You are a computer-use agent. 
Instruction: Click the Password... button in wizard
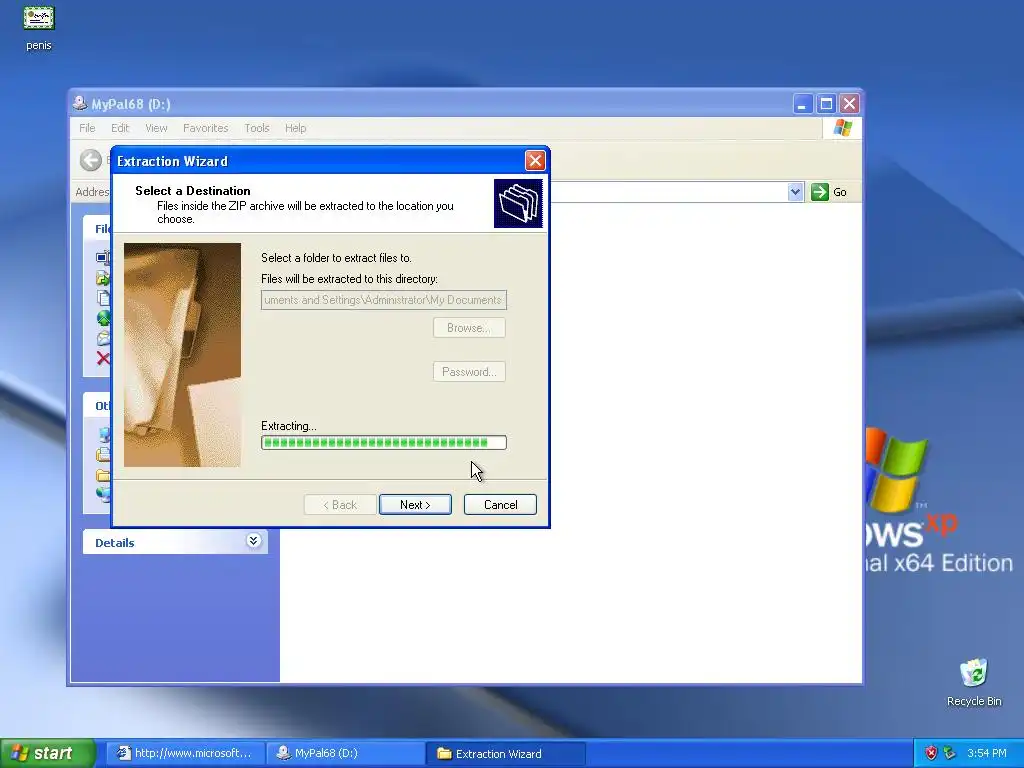(469, 372)
